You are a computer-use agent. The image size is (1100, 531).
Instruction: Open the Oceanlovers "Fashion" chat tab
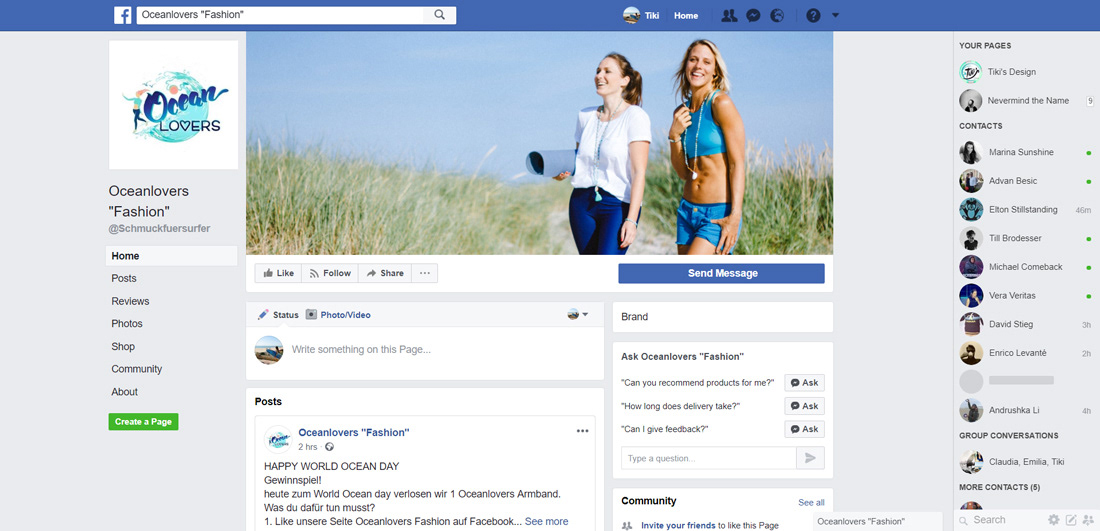[878, 521]
